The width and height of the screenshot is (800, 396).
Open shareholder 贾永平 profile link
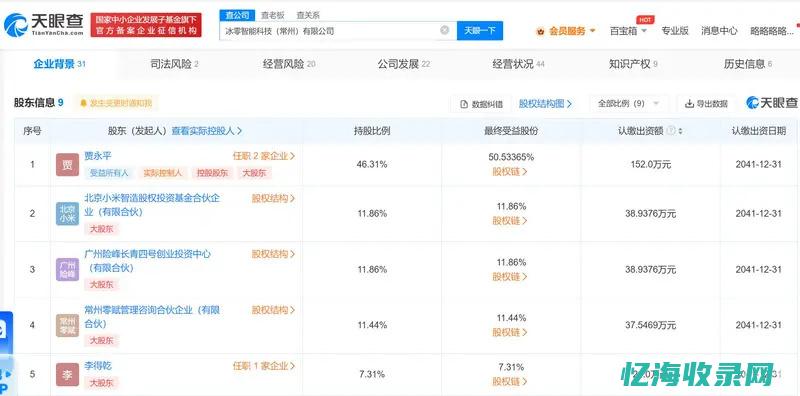tap(97, 156)
